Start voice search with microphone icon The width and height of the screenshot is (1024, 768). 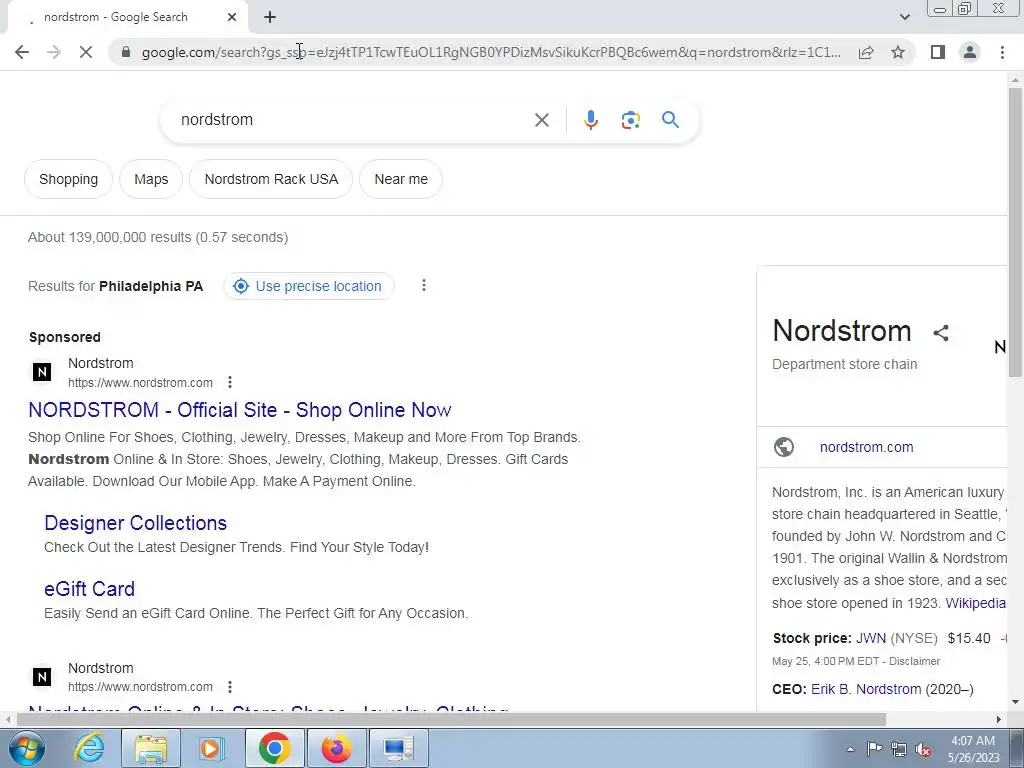point(590,120)
